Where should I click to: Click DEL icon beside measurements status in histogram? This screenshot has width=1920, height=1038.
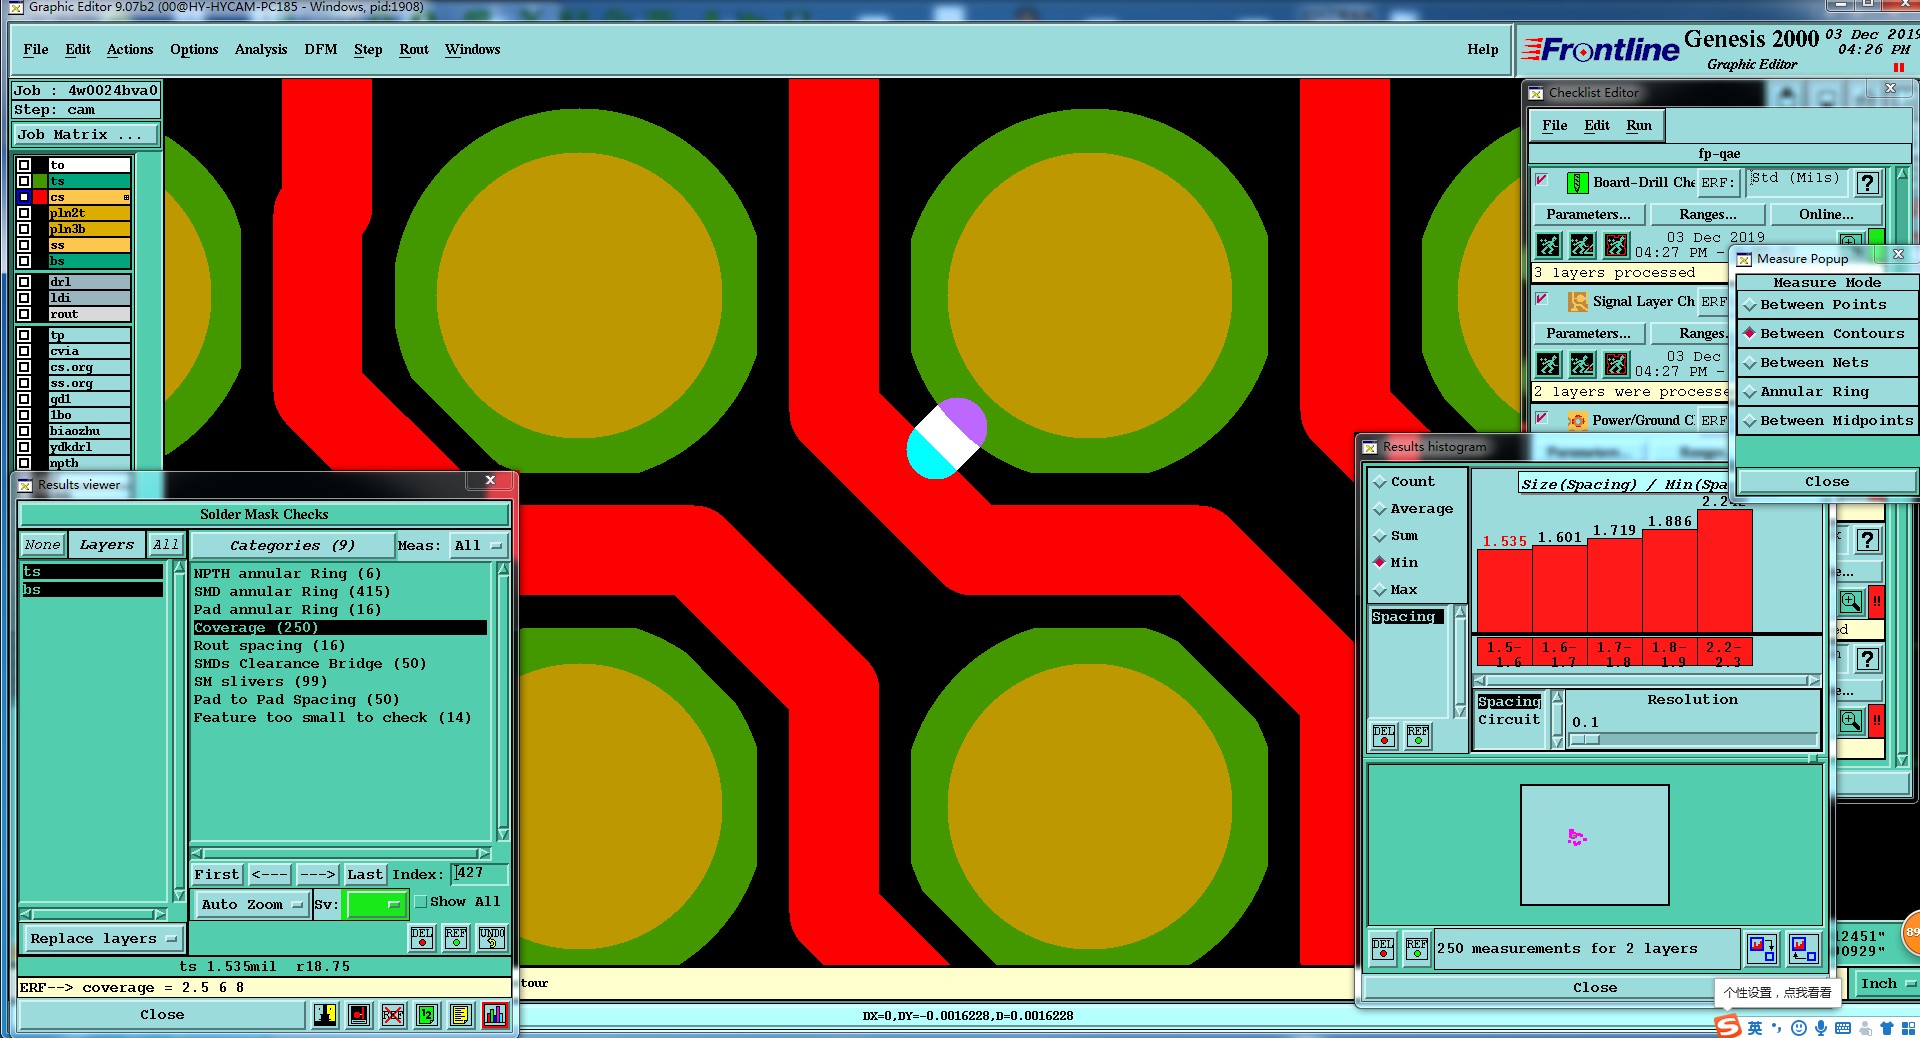pos(1383,948)
